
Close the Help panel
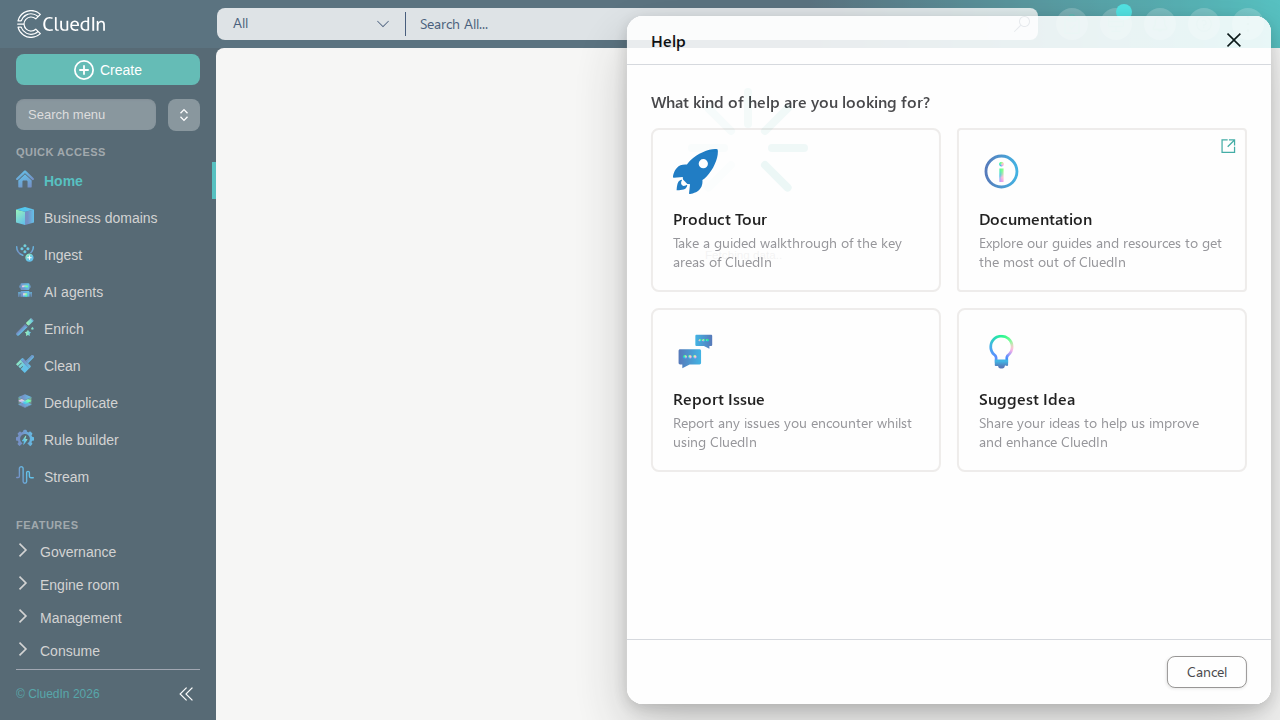click(x=1234, y=40)
